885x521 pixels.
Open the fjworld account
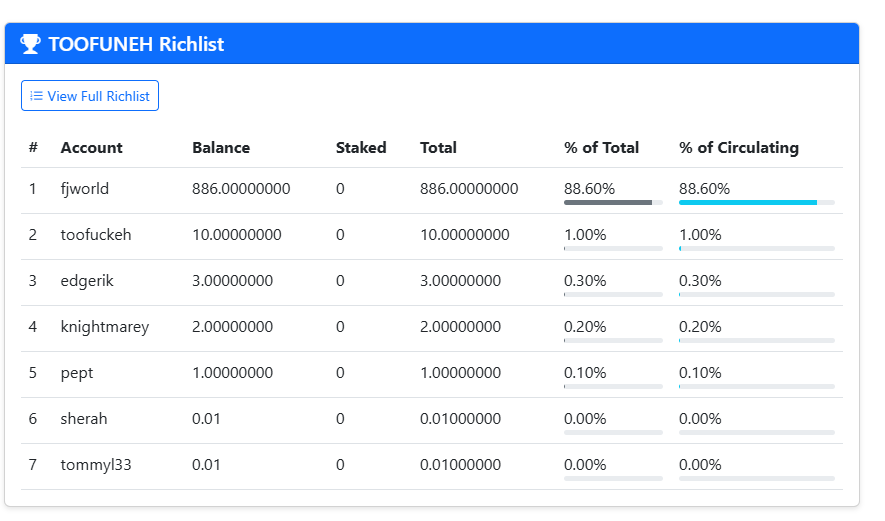point(85,189)
